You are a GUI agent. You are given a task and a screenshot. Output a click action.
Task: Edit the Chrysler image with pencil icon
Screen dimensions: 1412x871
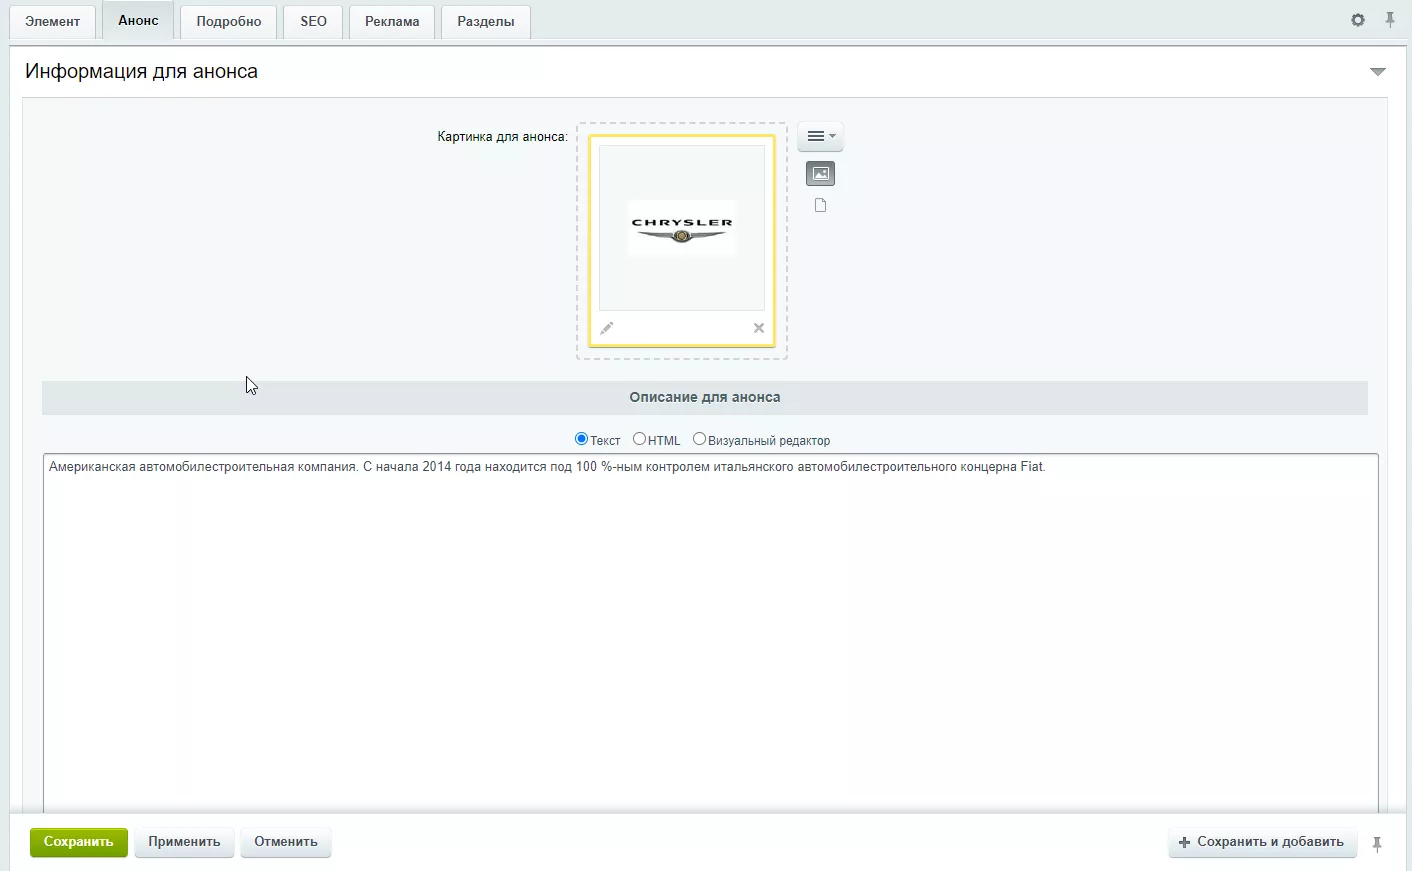coord(606,328)
